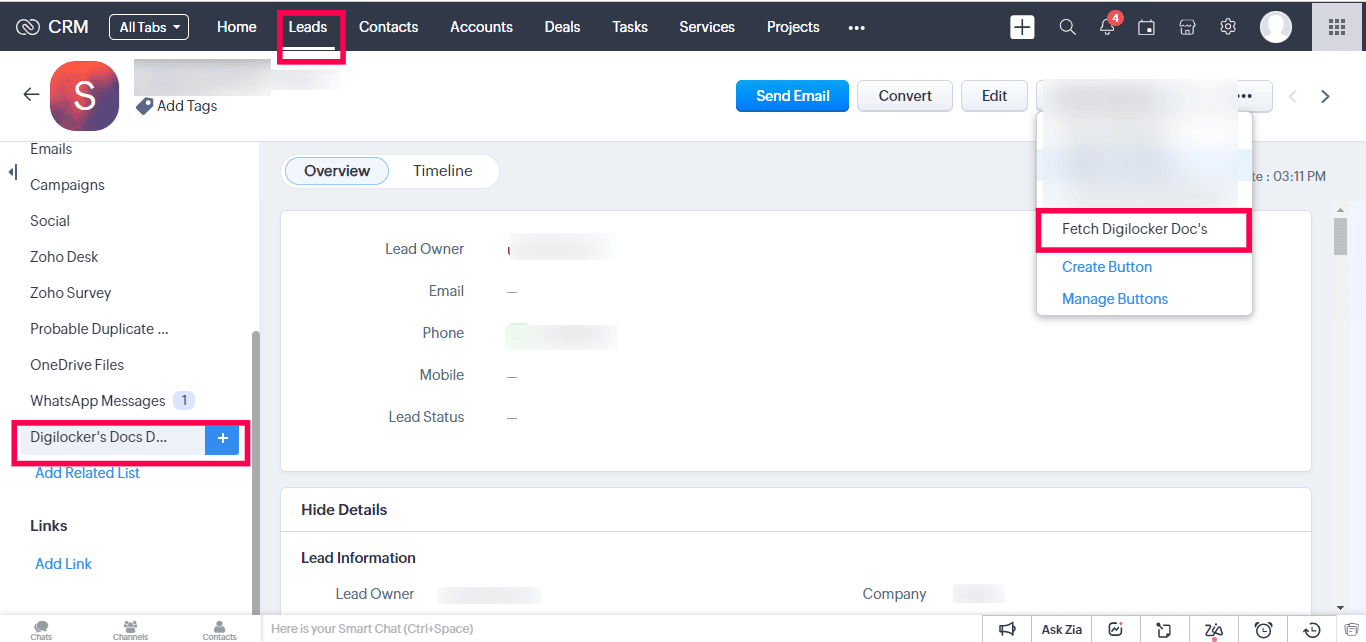Click the Ask Zia button
The image size is (1366, 642).
click(x=1062, y=629)
